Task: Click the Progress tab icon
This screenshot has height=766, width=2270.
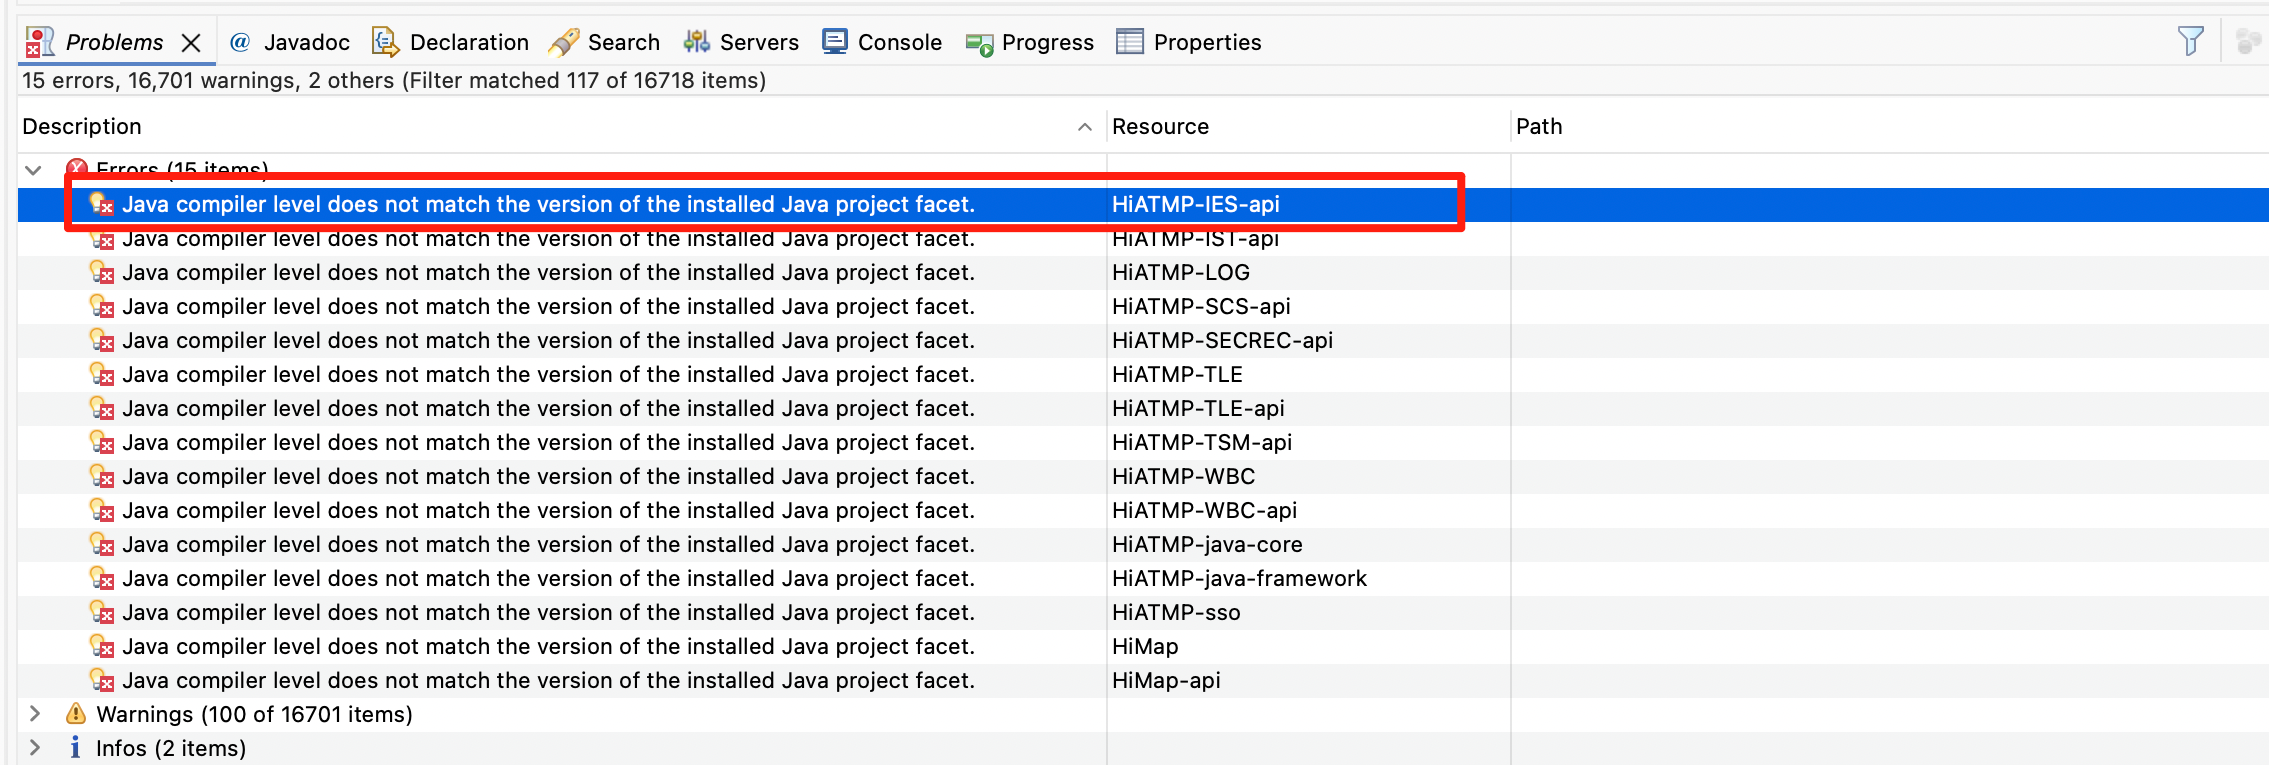Action: coord(979,44)
